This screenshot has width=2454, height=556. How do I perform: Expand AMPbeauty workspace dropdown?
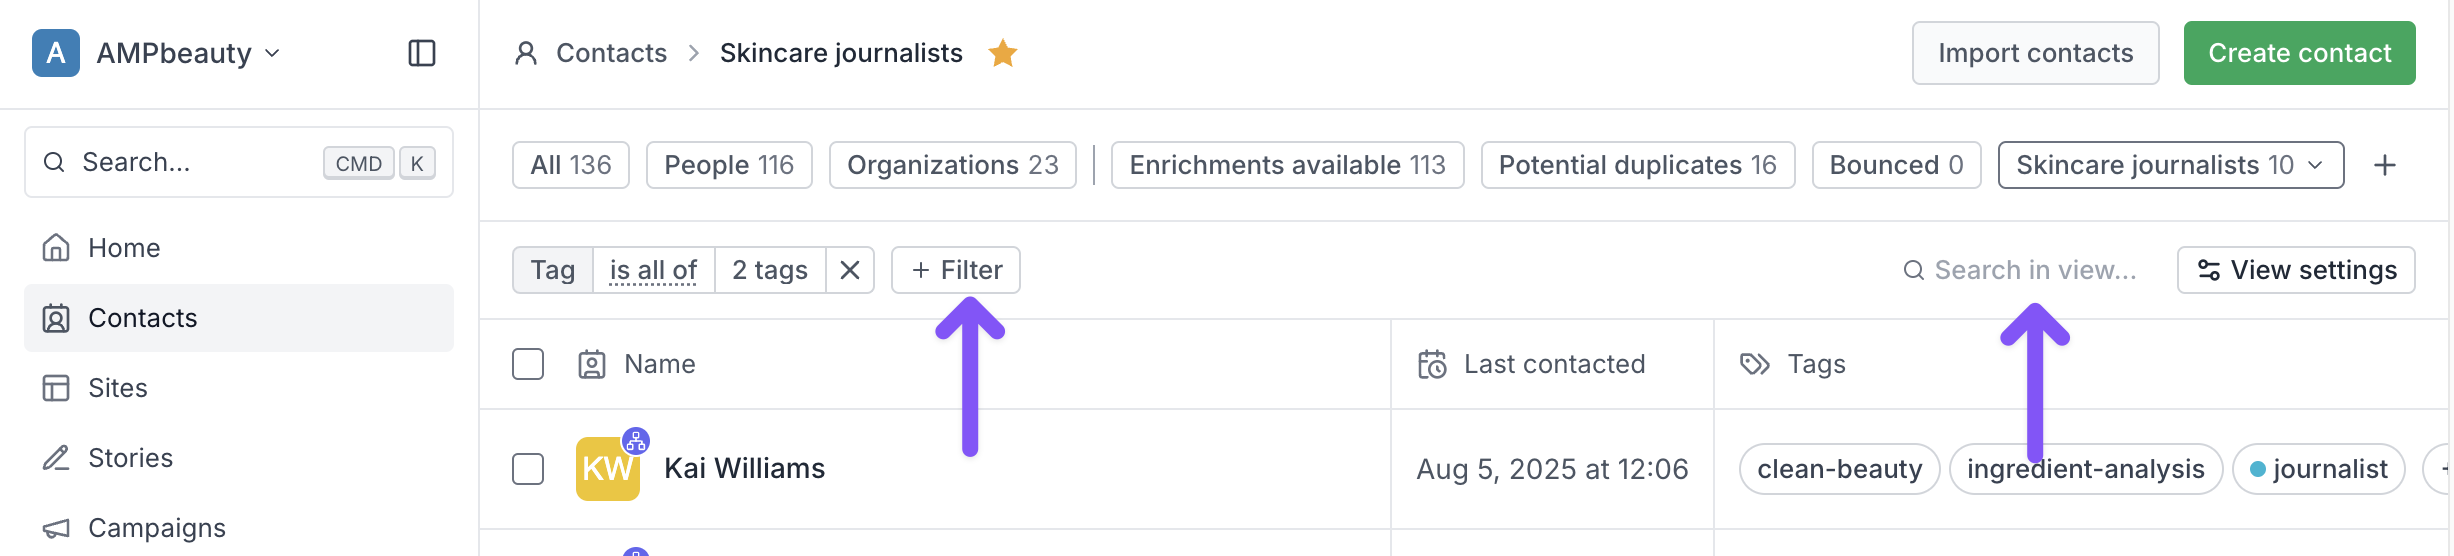[272, 53]
